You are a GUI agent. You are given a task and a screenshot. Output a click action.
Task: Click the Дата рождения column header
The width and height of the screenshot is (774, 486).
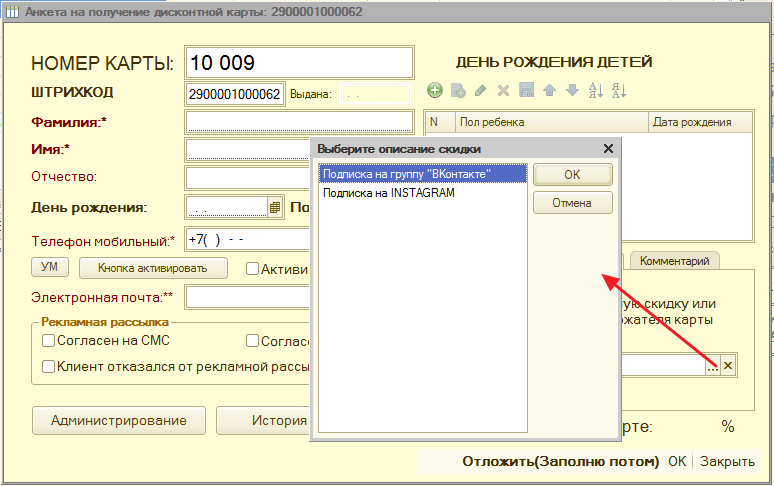tap(700, 122)
